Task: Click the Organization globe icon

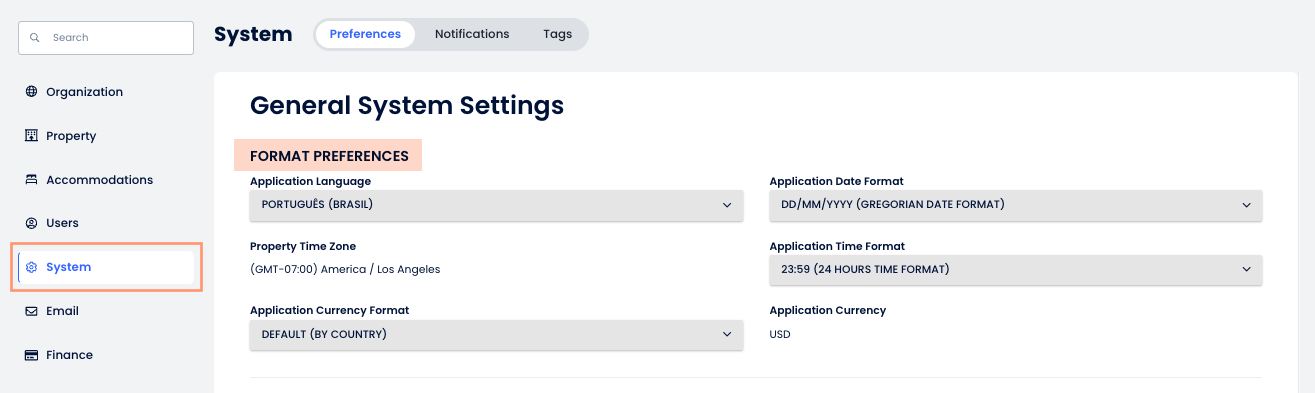Action: (31, 92)
